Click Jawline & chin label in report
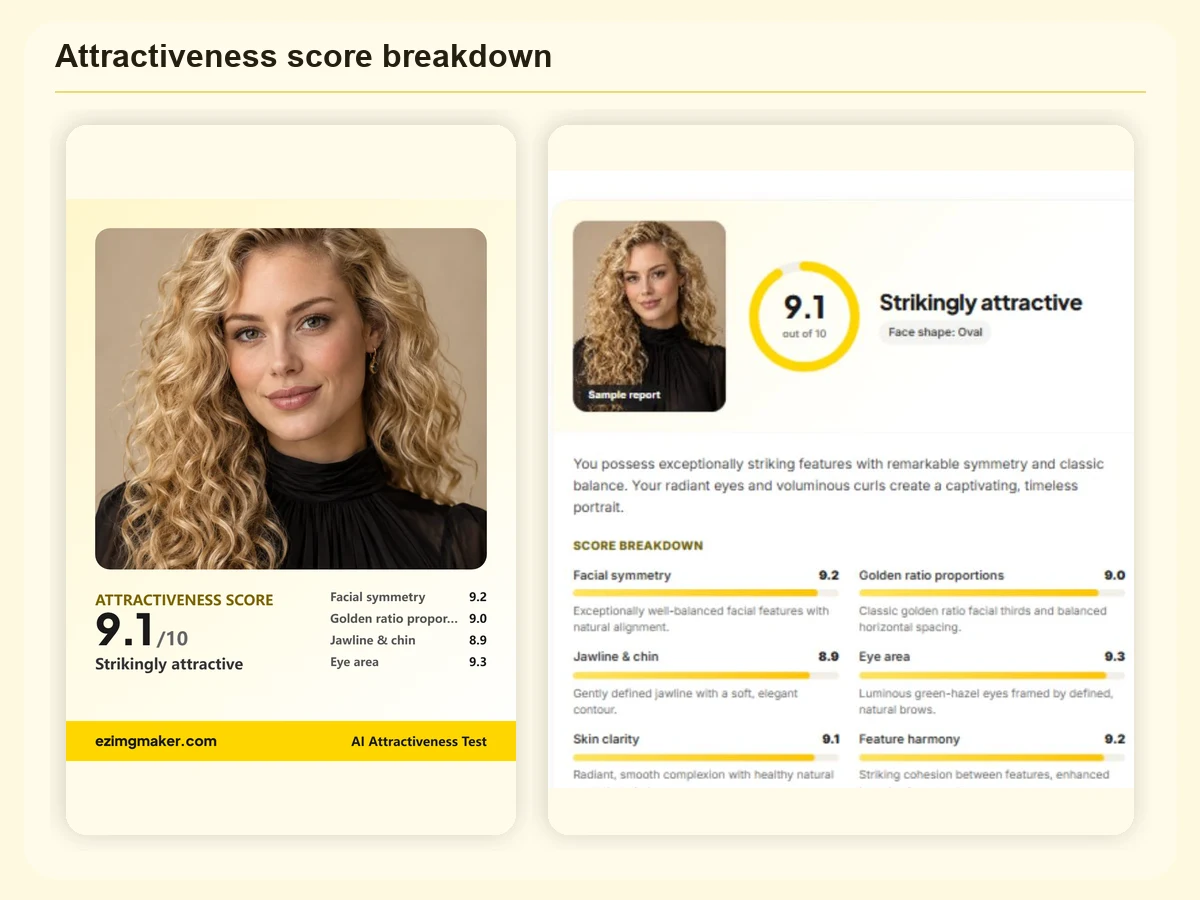The image size is (1200, 900). 616,657
